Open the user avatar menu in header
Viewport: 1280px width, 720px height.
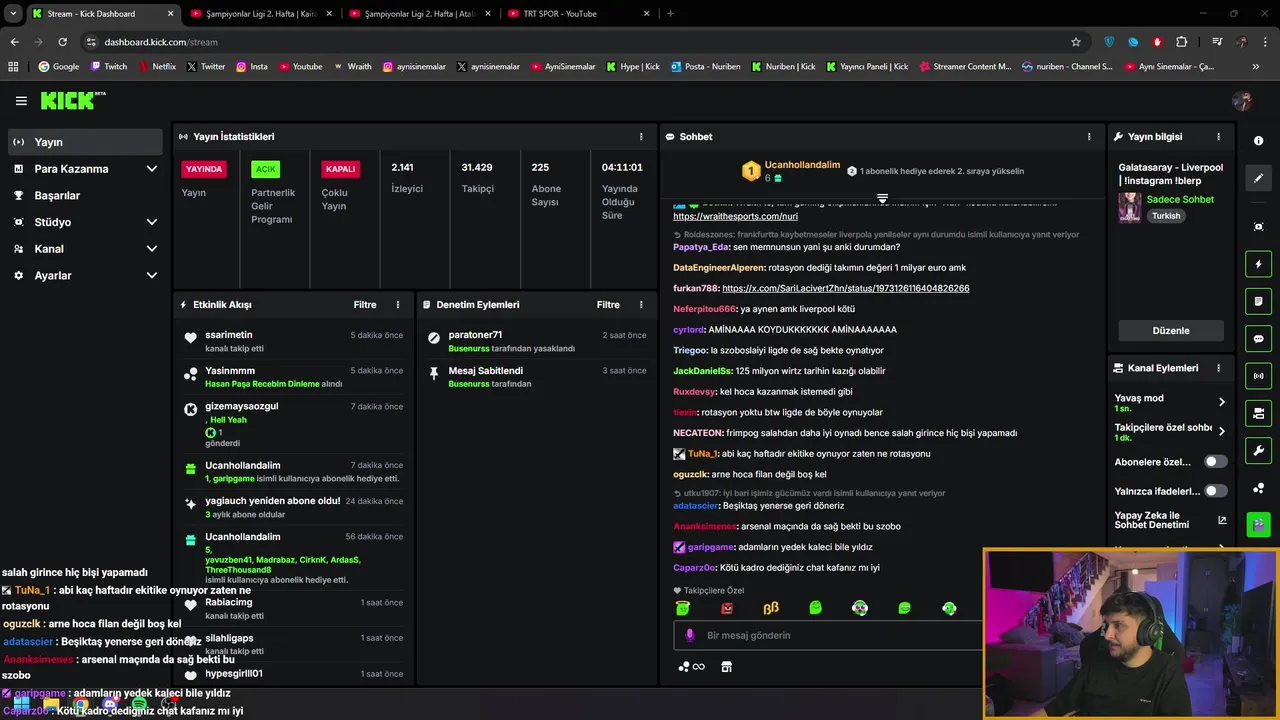click(x=1242, y=101)
